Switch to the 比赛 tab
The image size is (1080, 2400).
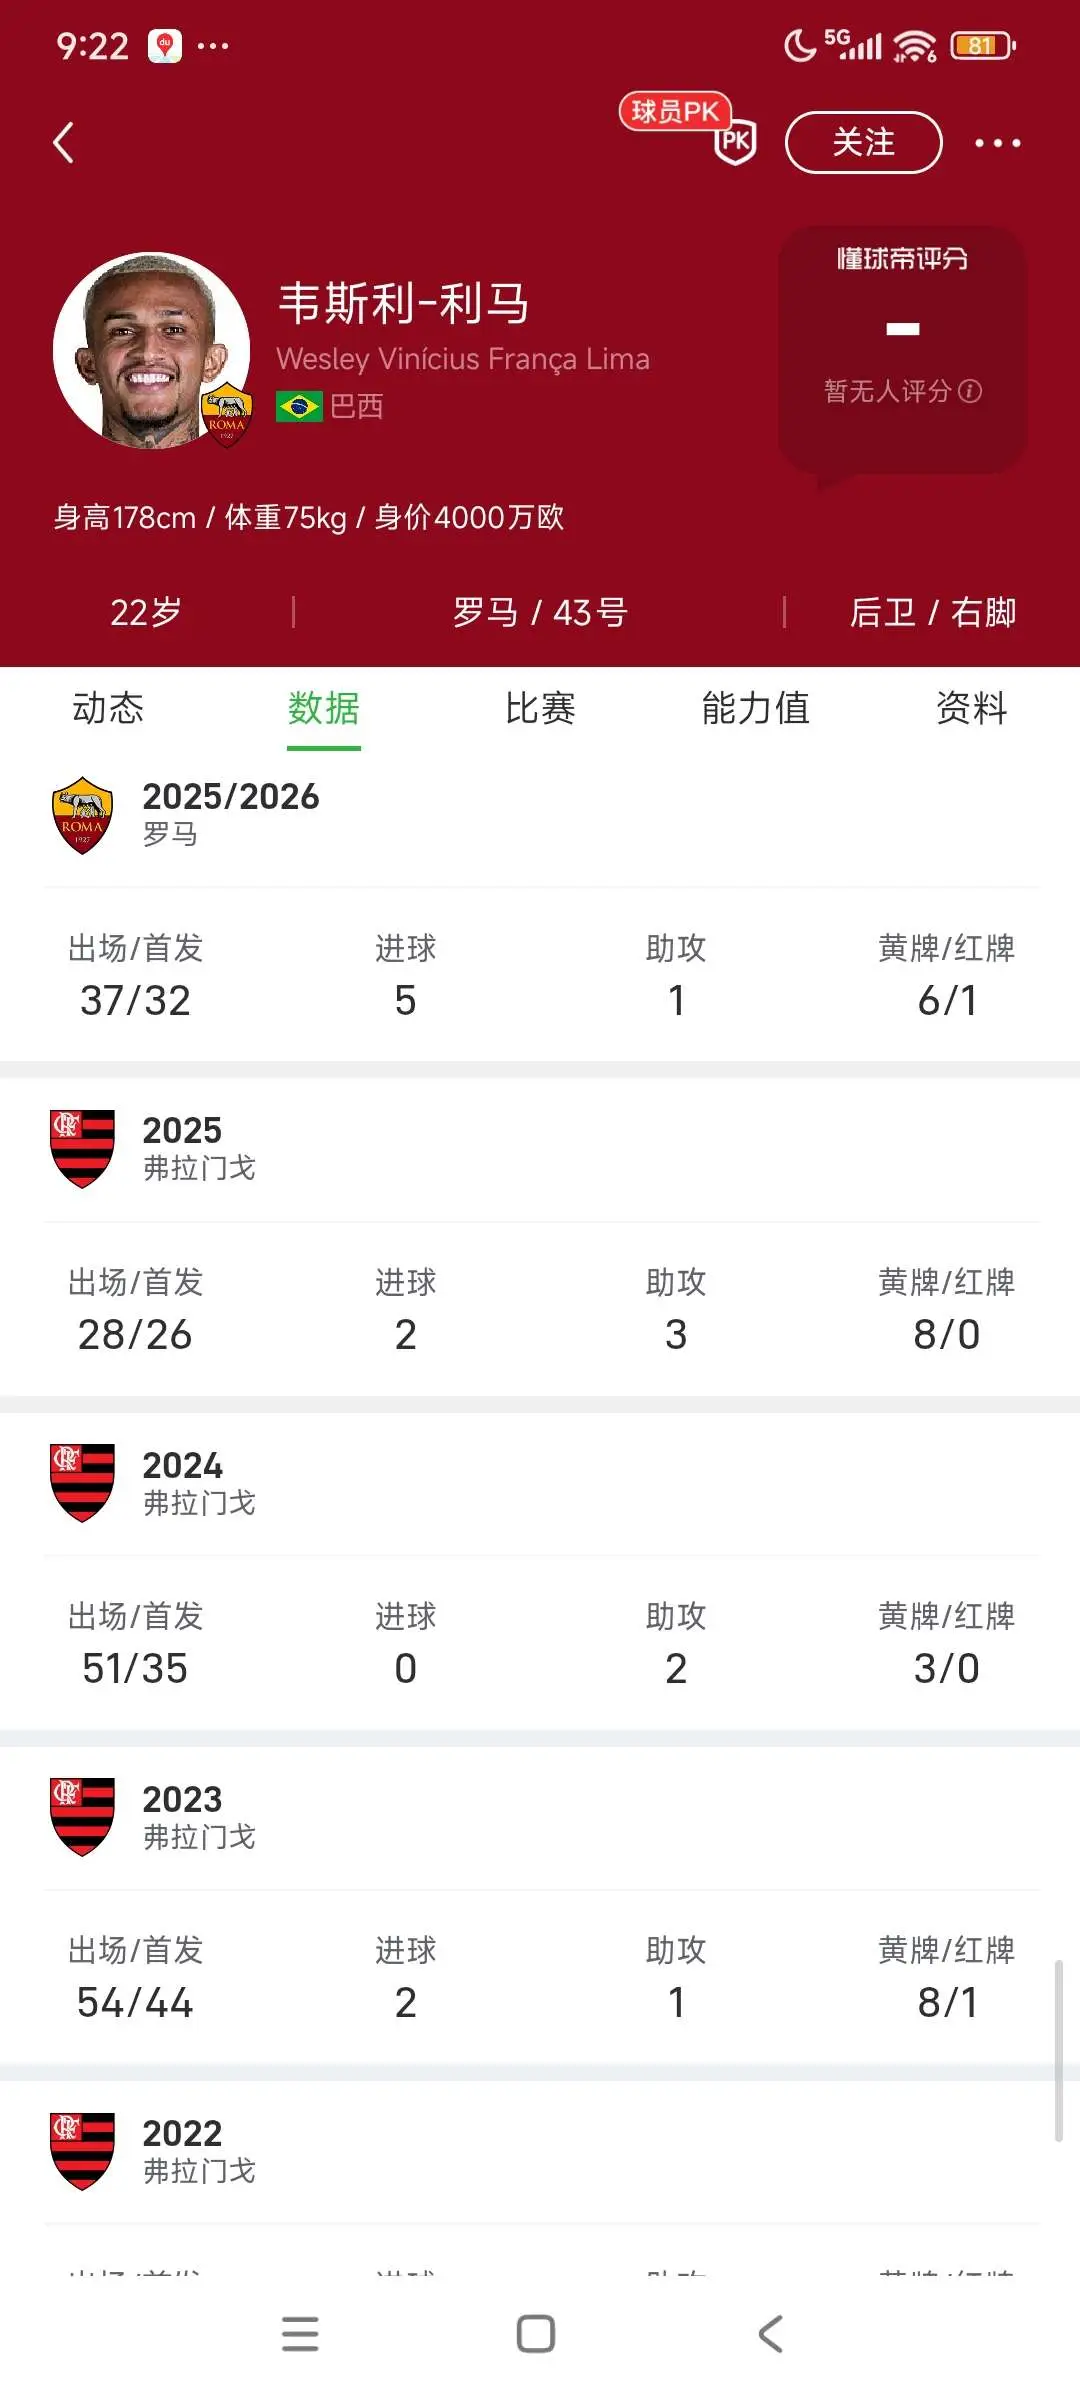540,708
